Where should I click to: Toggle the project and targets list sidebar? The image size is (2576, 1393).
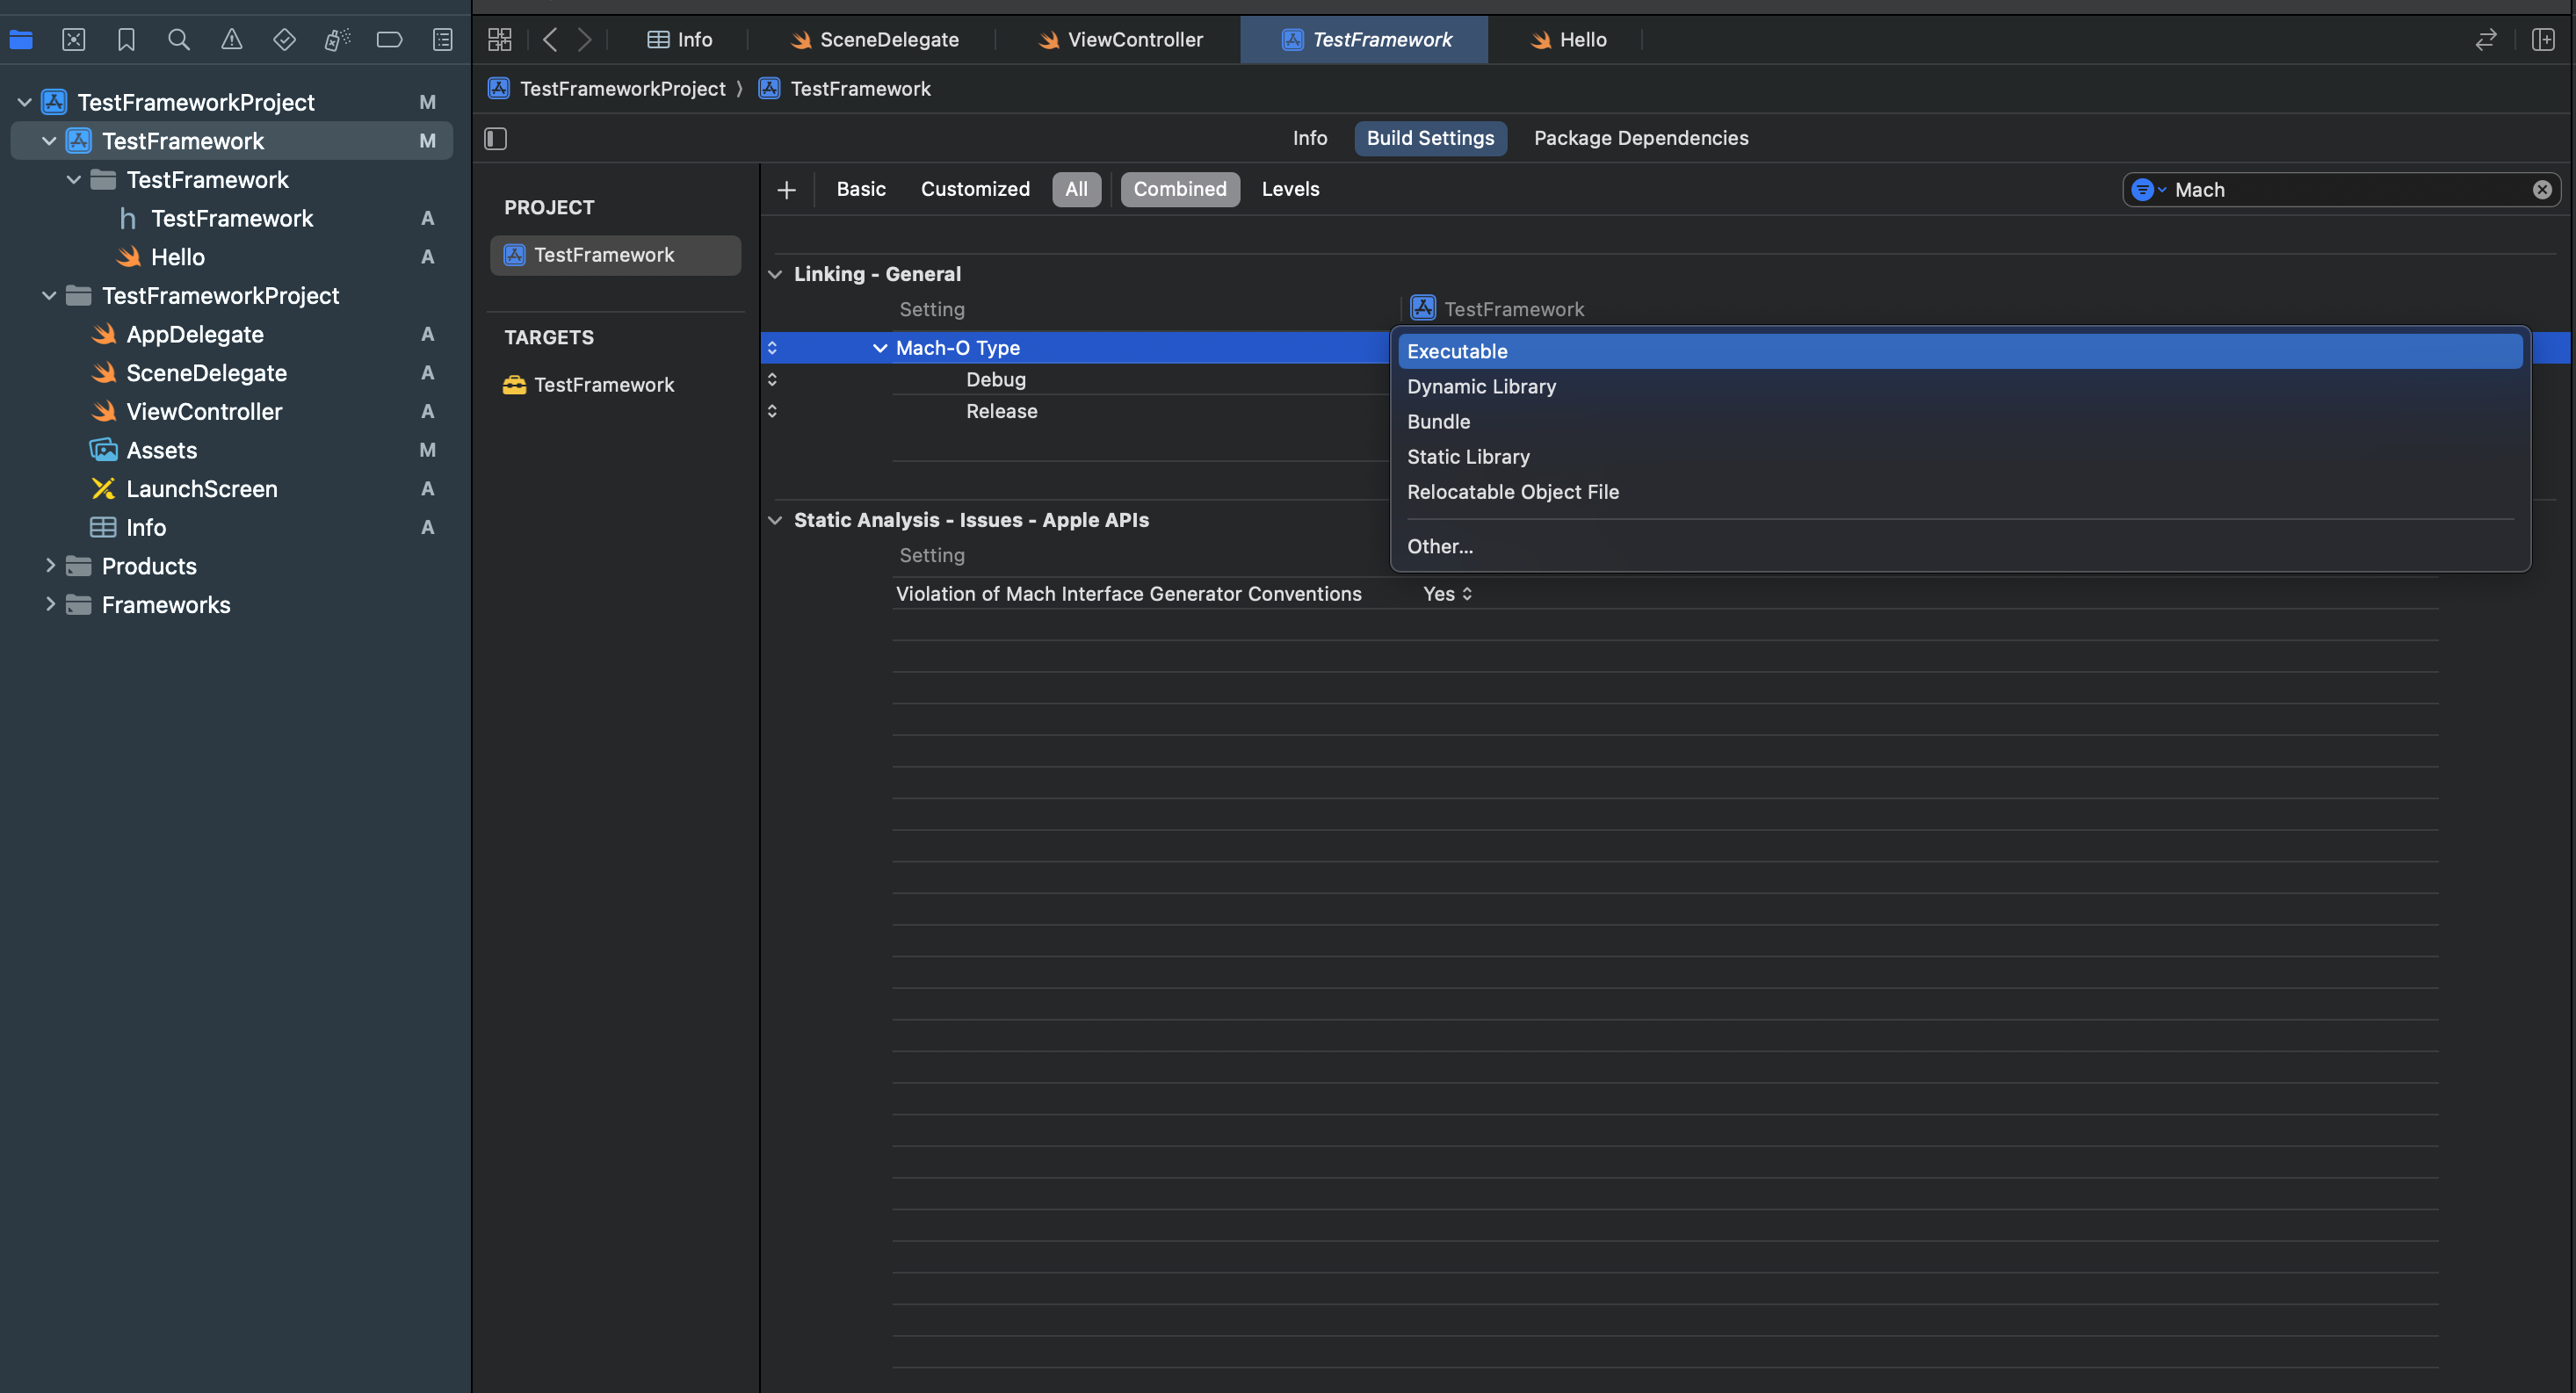tap(496, 139)
